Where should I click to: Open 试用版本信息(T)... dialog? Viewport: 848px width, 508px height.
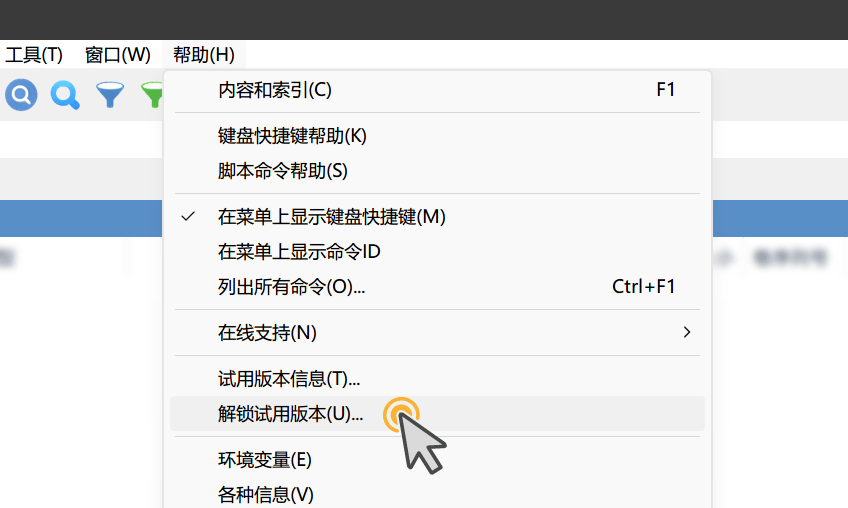coord(437,379)
